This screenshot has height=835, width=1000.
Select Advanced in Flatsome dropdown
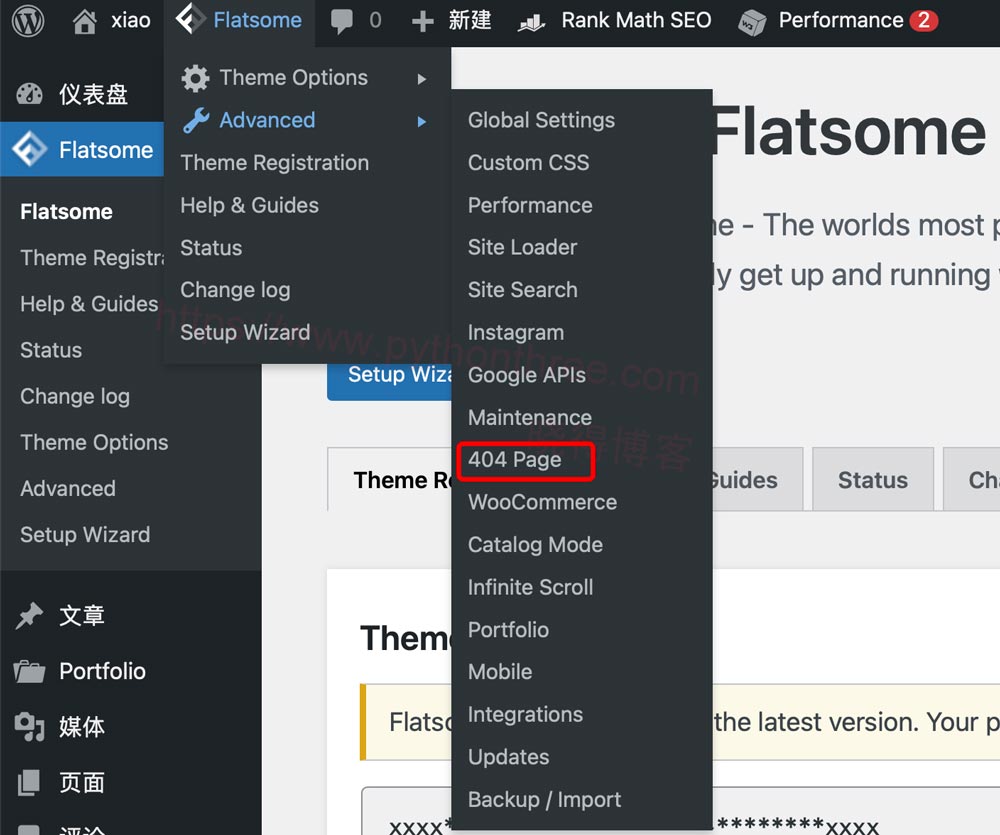pos(267,120)
